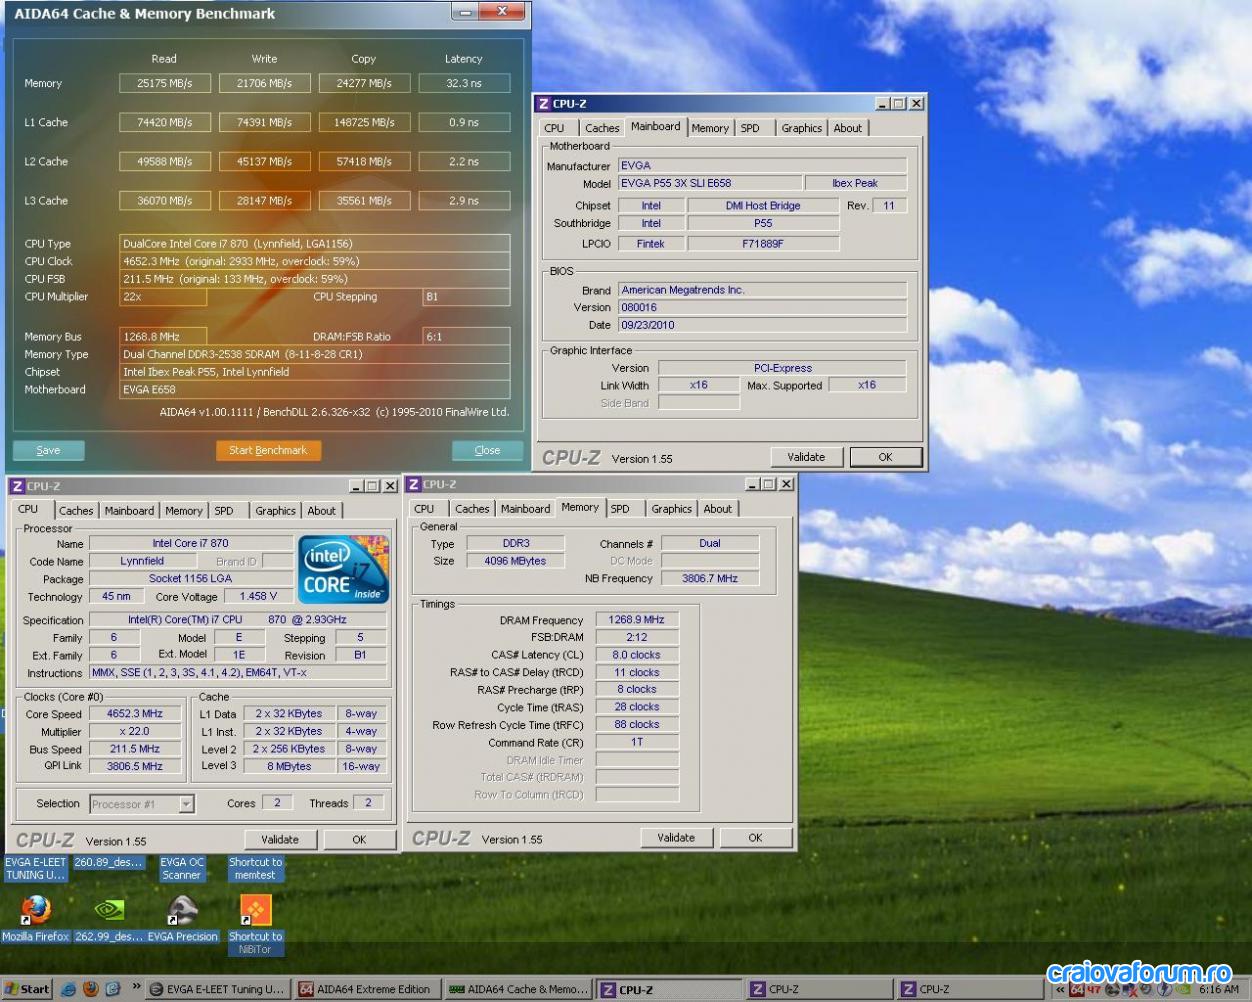1252x1002 pixels.
Task: Select the 260.89_des desktop item label
Action: (109, 862)
